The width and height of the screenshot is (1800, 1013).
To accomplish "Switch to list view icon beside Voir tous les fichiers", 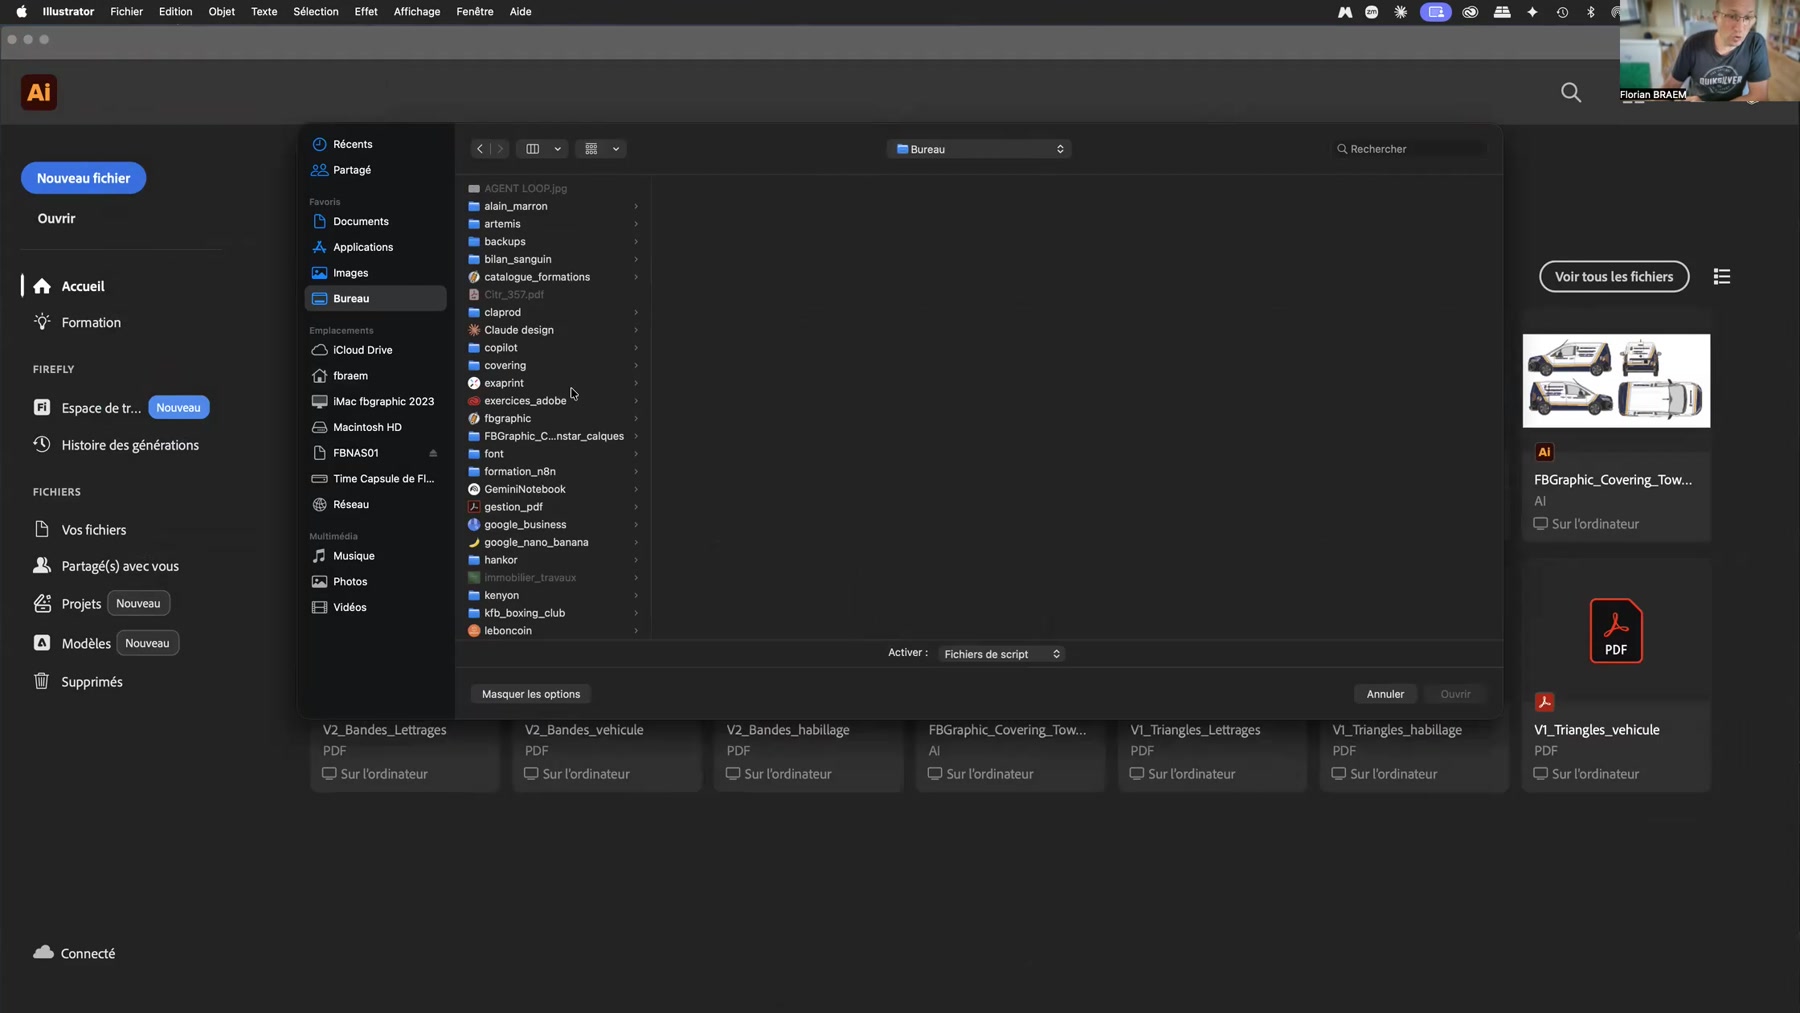I will point(1721,277).
